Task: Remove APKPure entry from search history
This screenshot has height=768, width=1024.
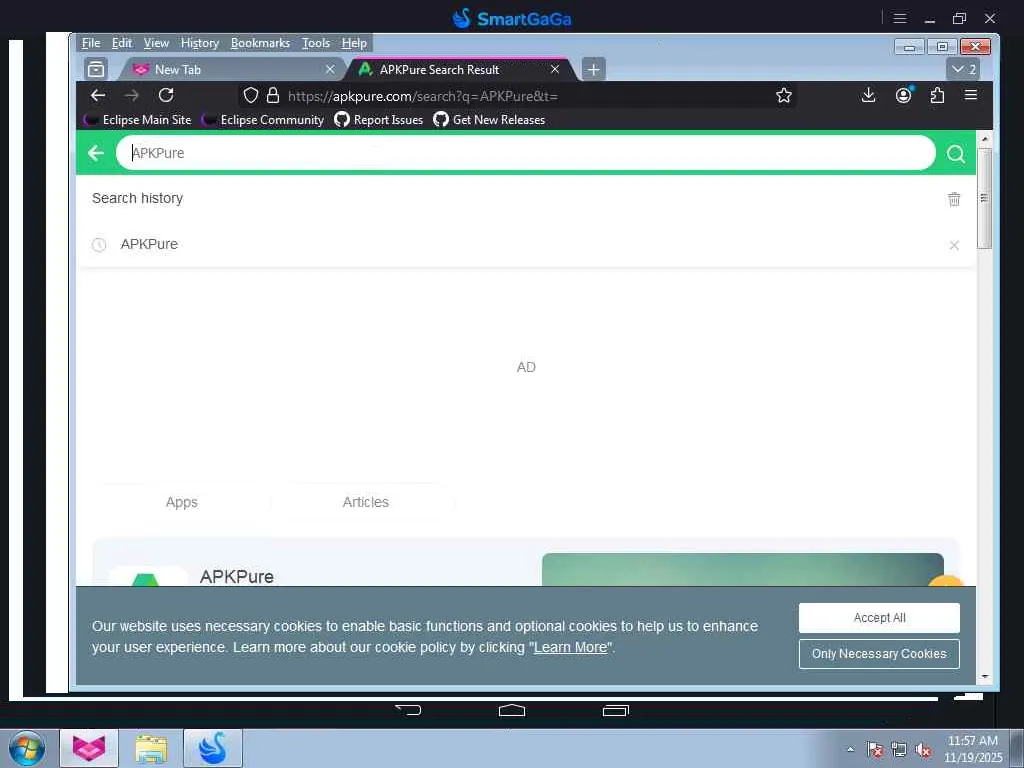Action: pyautogui.click(x=954, y=245)
